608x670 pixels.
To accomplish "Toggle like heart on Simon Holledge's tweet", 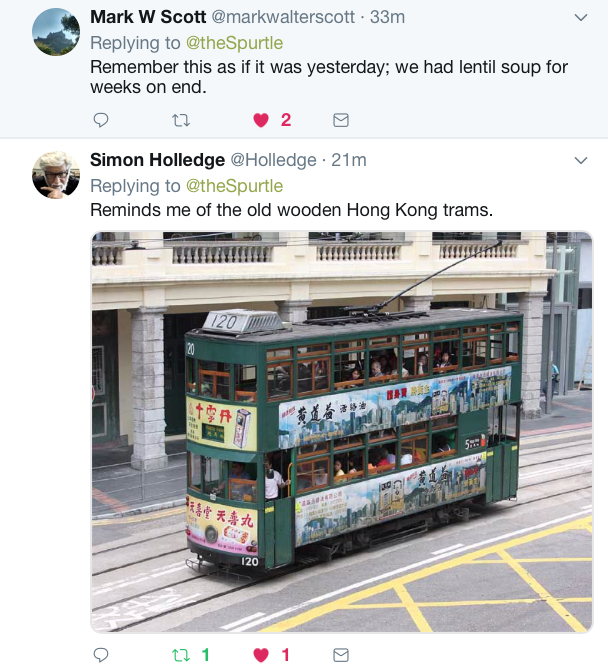I will point(261,655).
